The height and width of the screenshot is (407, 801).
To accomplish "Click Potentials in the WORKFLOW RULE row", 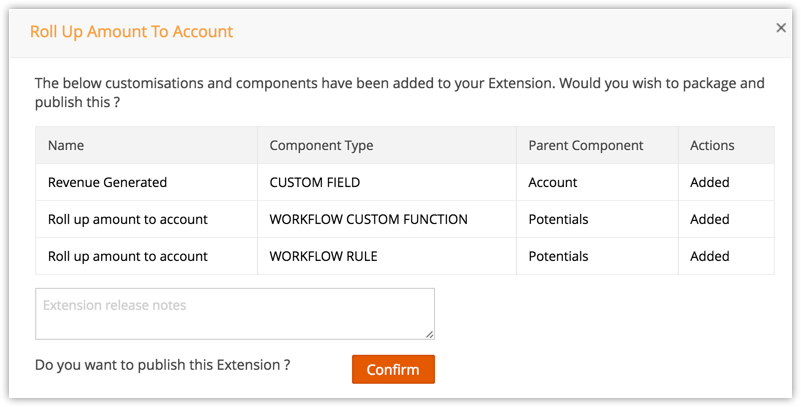I will [x=558, y=256].
